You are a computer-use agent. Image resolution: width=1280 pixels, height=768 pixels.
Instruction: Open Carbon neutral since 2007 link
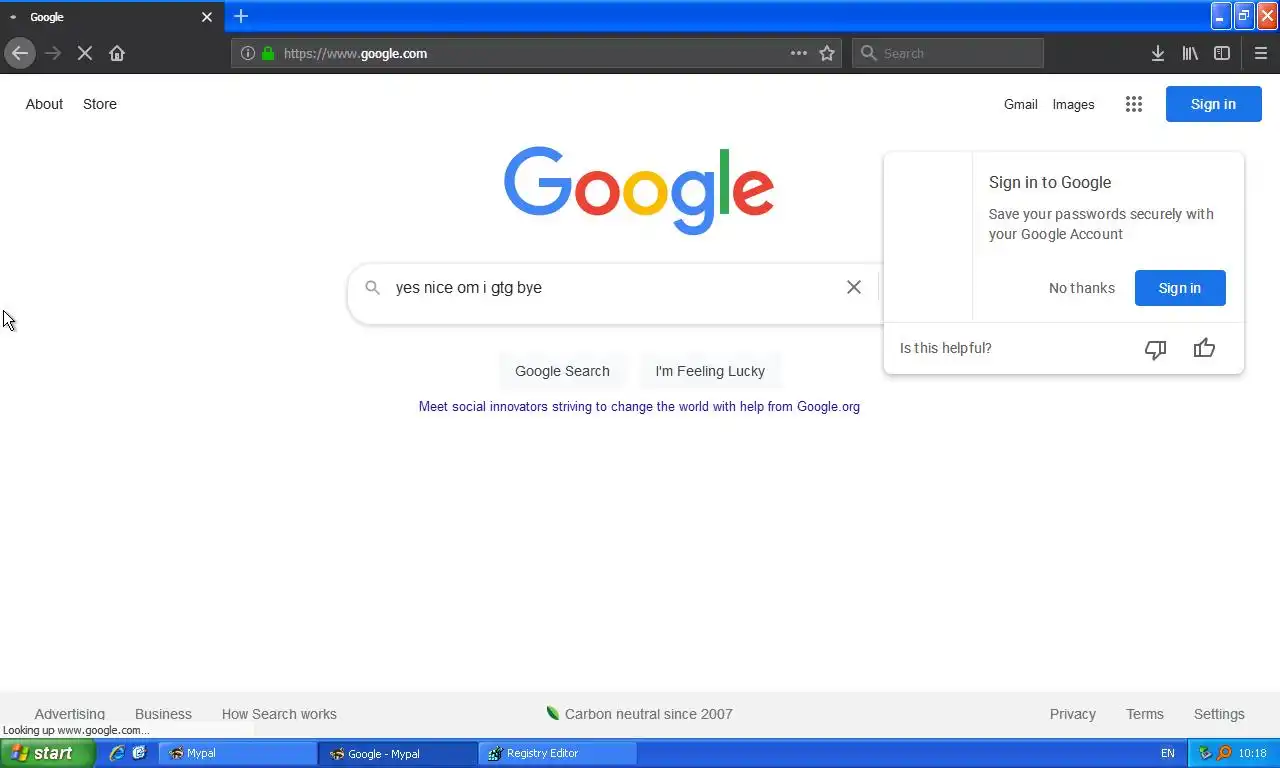pyautogui.click(x=649, y=714)
